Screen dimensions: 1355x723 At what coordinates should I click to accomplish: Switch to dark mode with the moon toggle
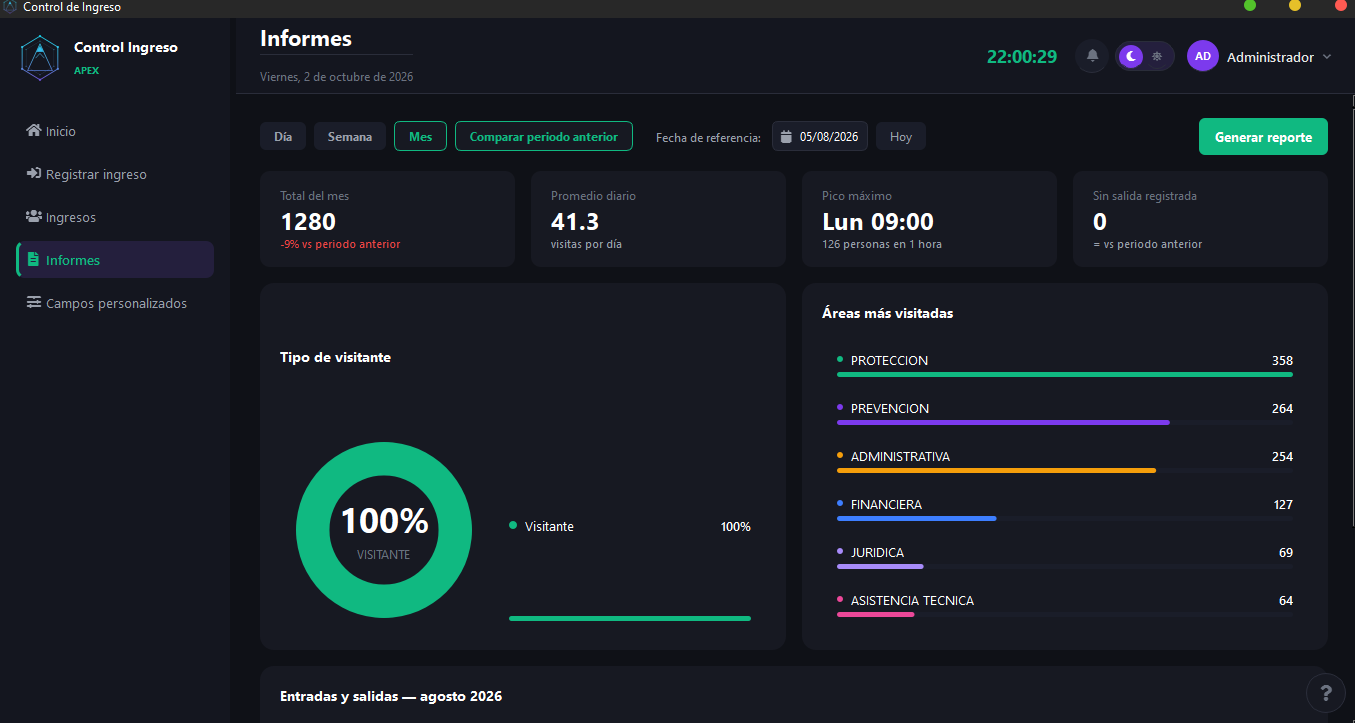click(1131, 56)
